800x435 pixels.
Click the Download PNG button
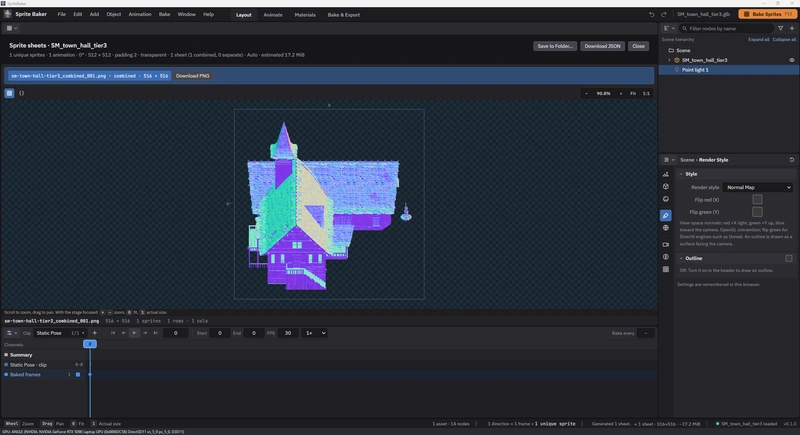pos(192,76)
